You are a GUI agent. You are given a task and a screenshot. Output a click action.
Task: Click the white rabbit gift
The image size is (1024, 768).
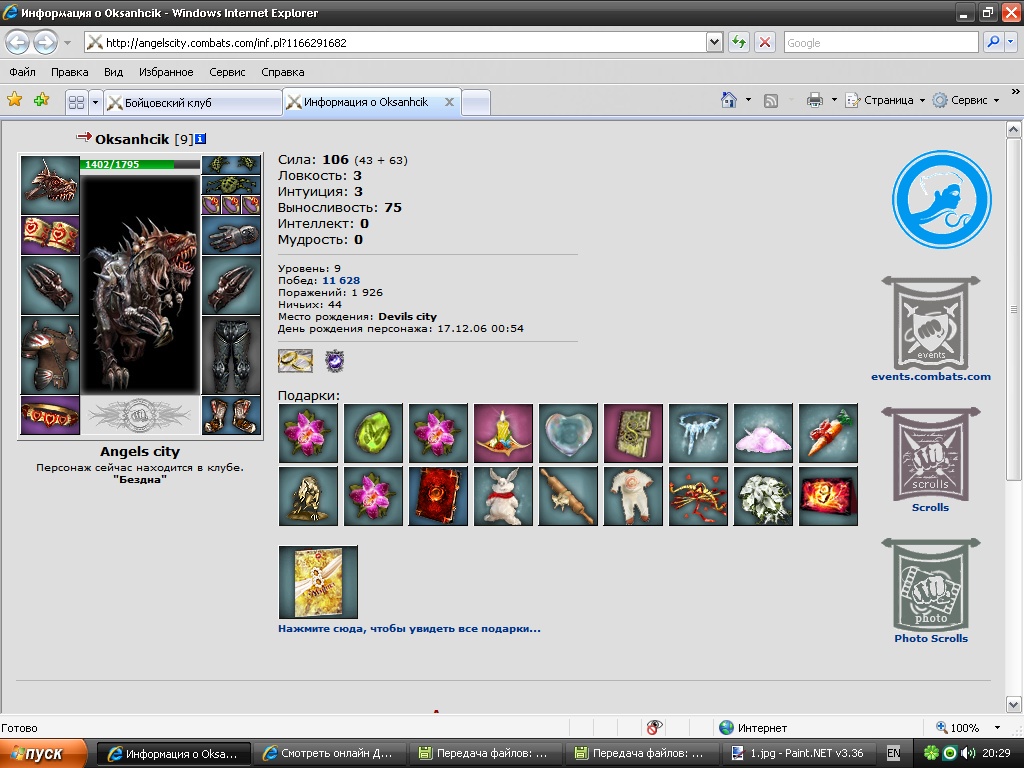pos(504,496)
